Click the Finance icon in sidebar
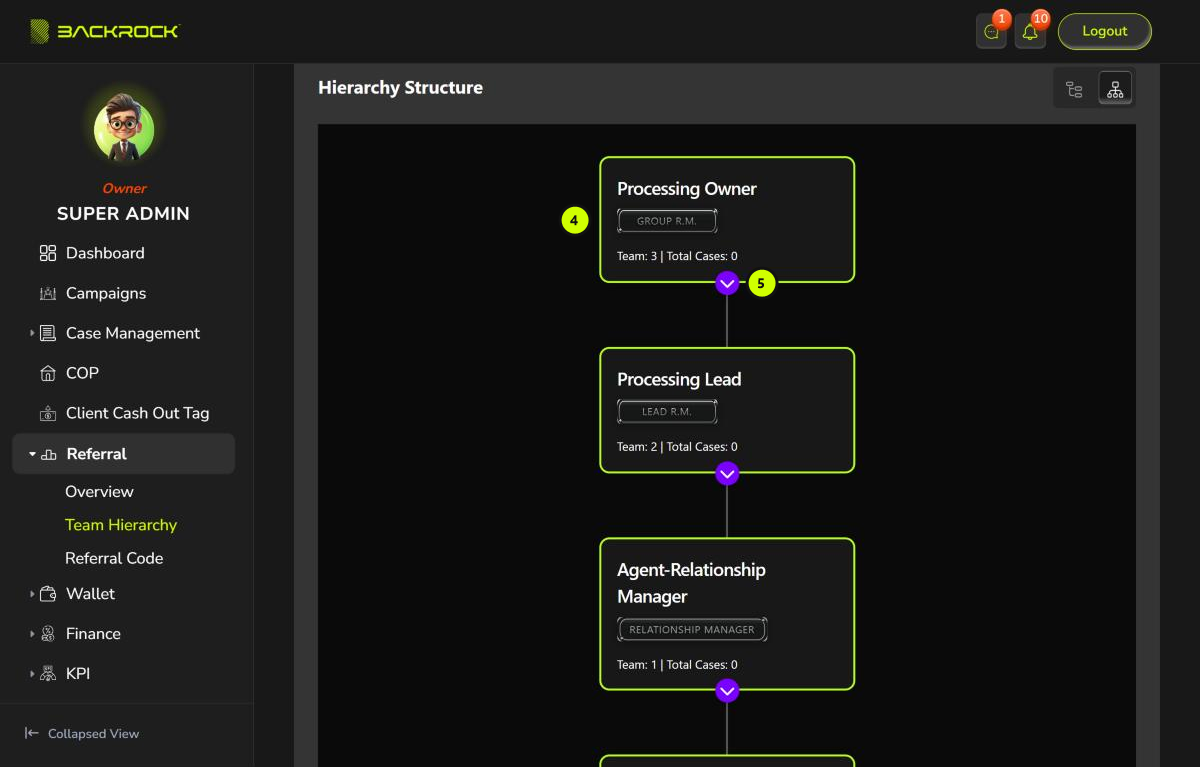The image size is (1200, 767). pos(48,634)
